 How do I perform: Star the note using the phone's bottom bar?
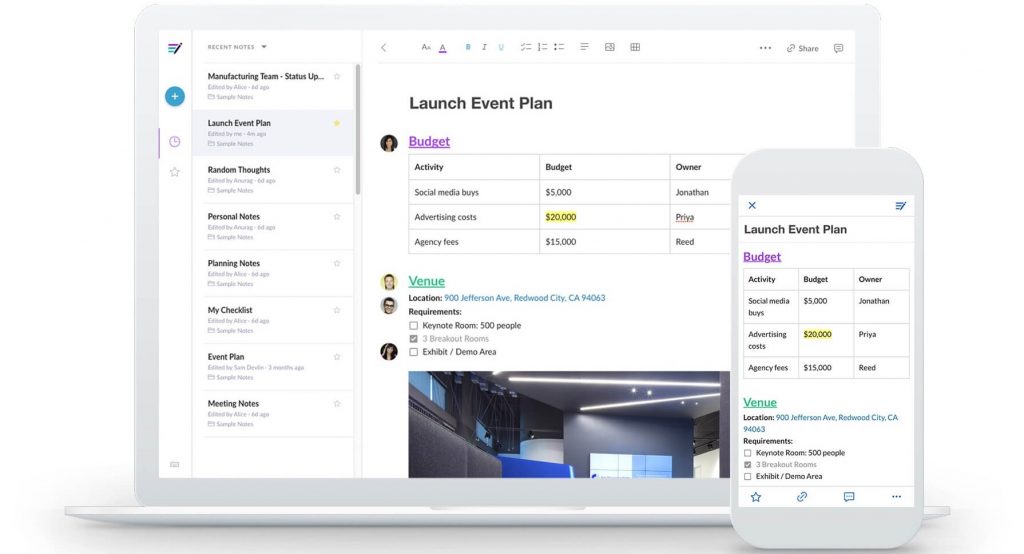click(x=756, y=497)
